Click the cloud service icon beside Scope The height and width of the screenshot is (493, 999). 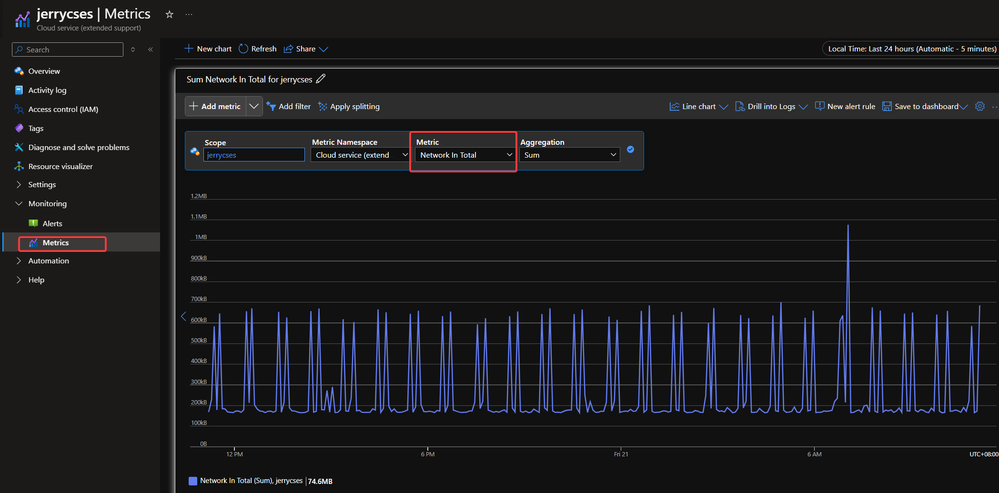195,152
